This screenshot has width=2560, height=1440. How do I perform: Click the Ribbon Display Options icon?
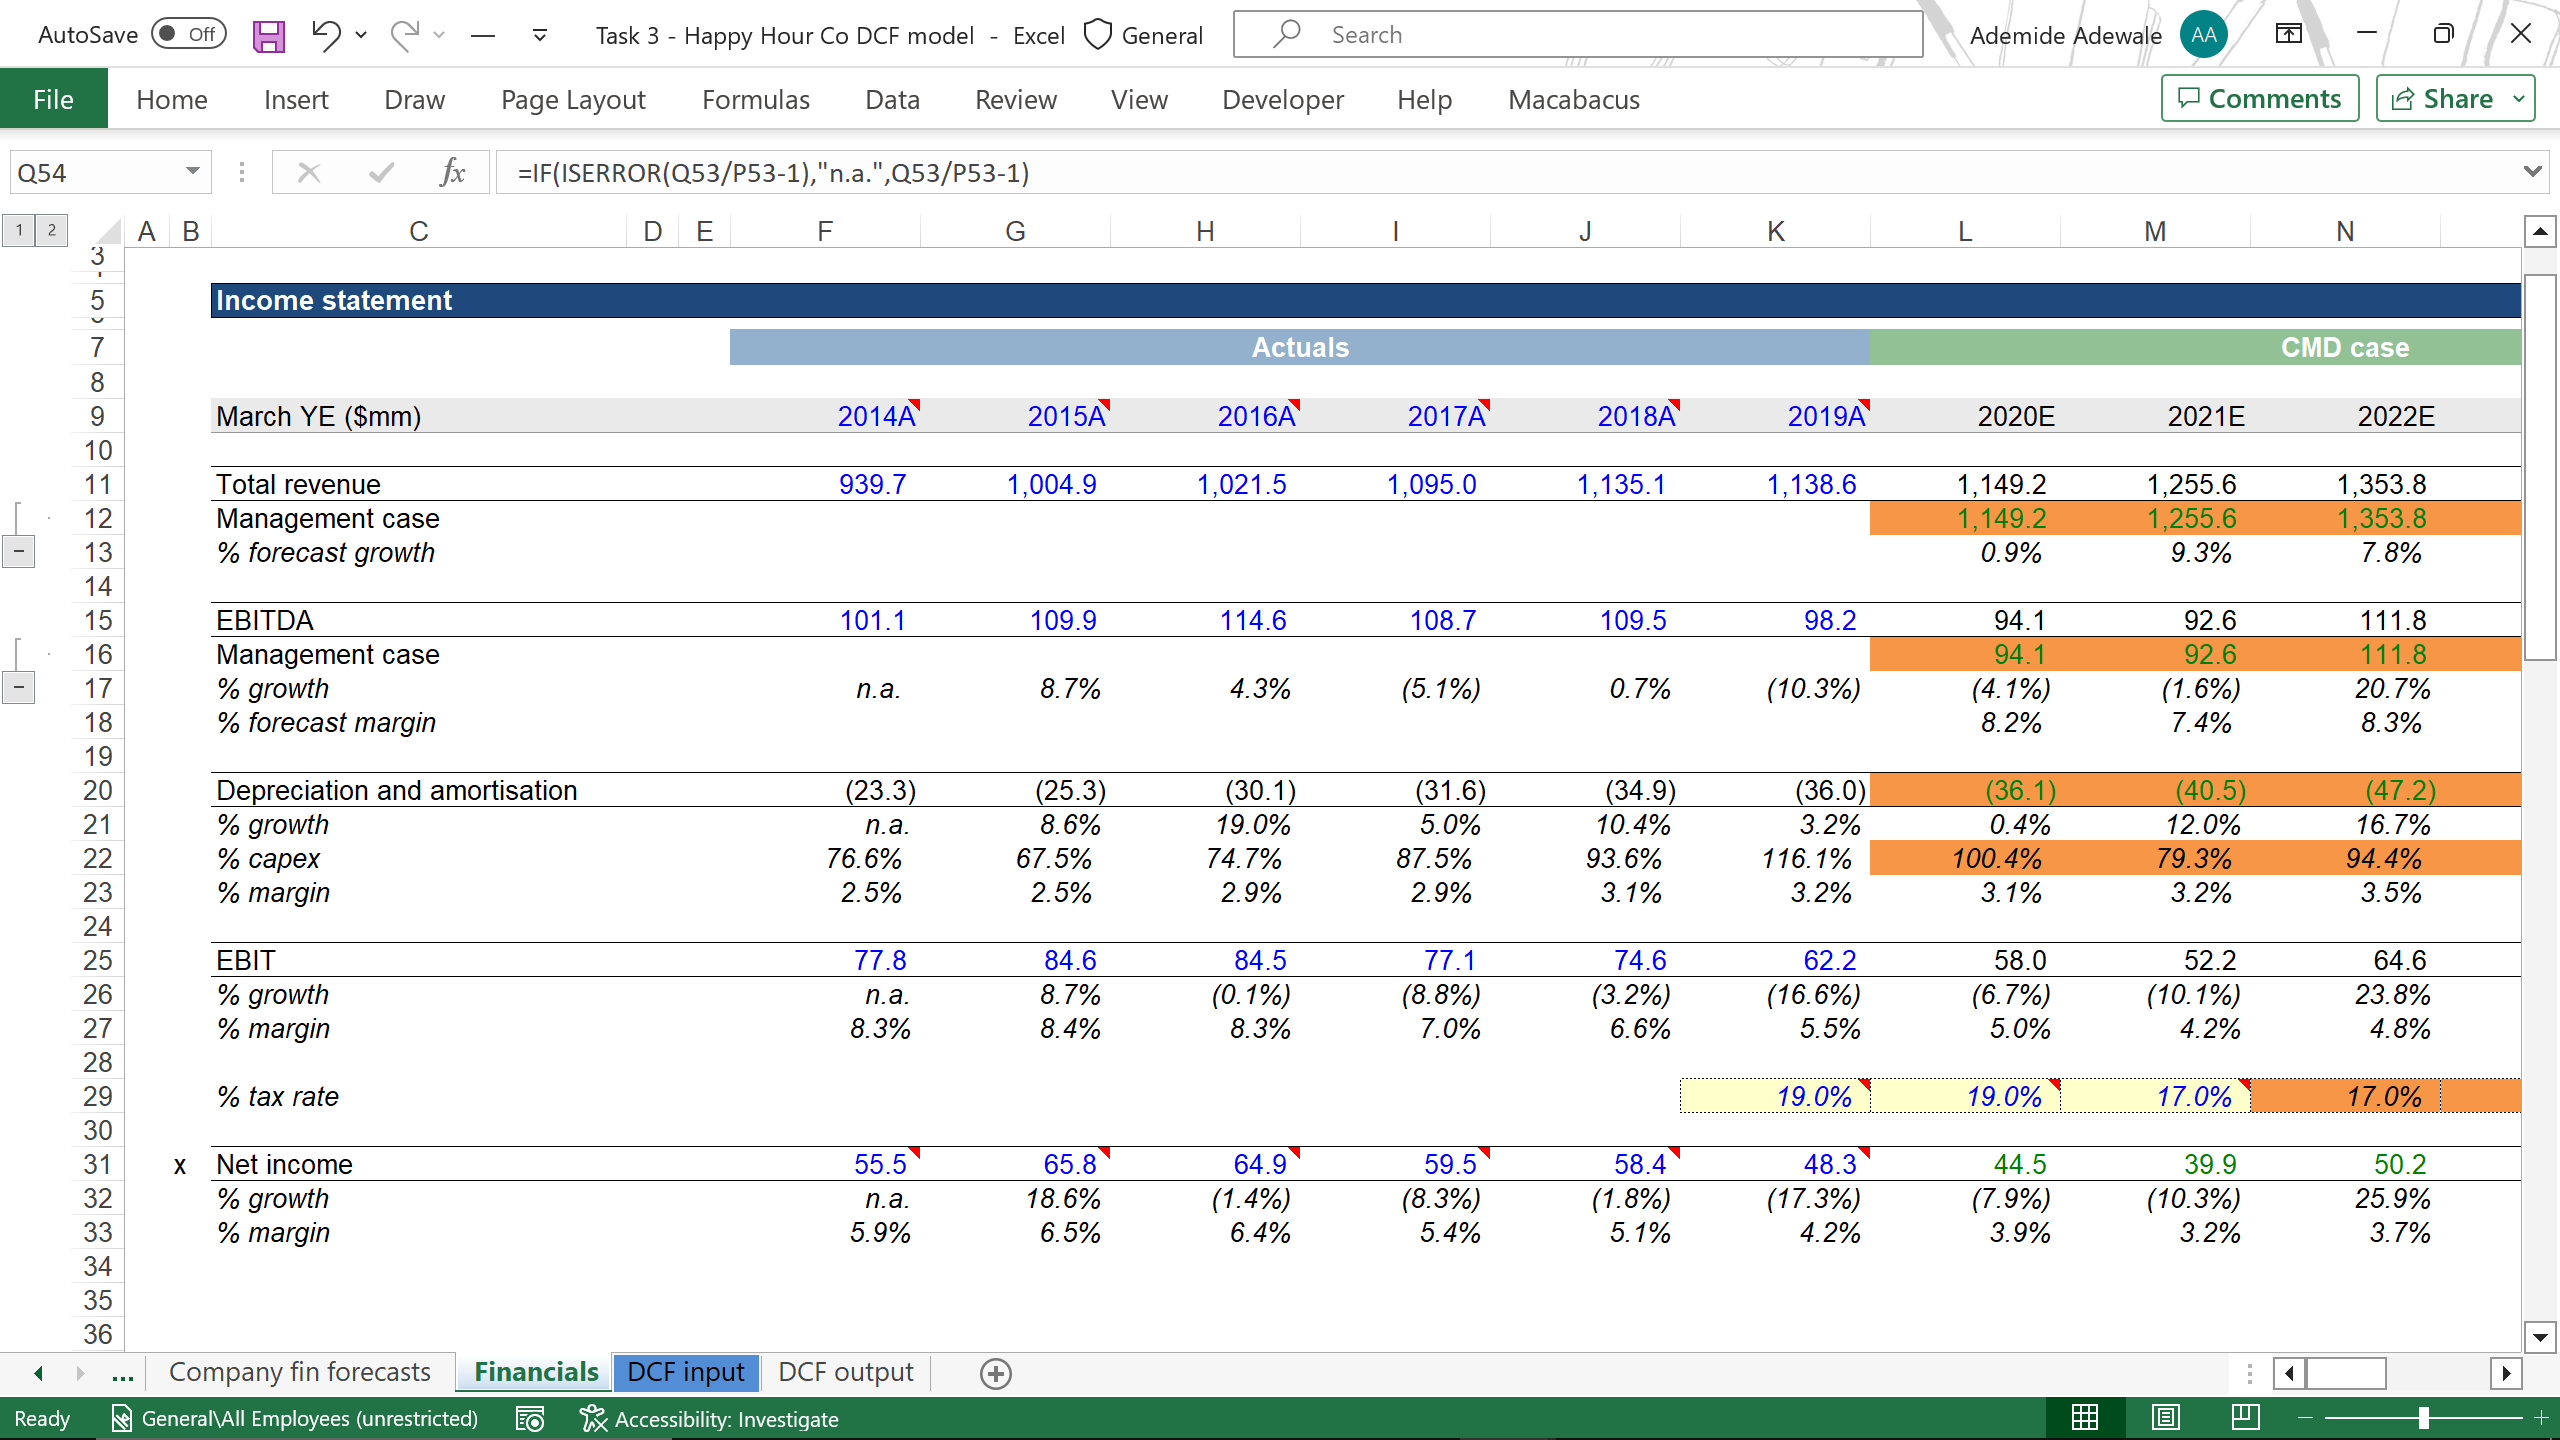(2288, 35)
